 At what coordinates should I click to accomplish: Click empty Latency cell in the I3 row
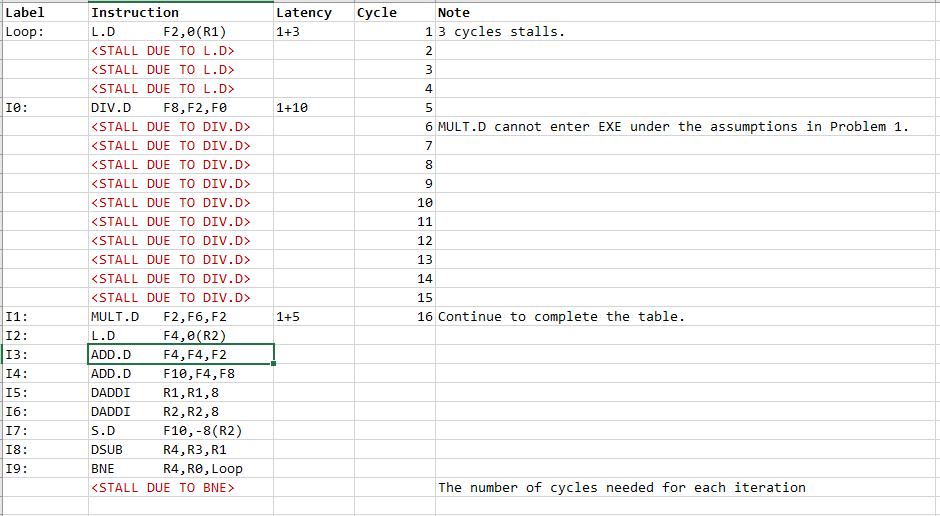click(x=314, y=355)
